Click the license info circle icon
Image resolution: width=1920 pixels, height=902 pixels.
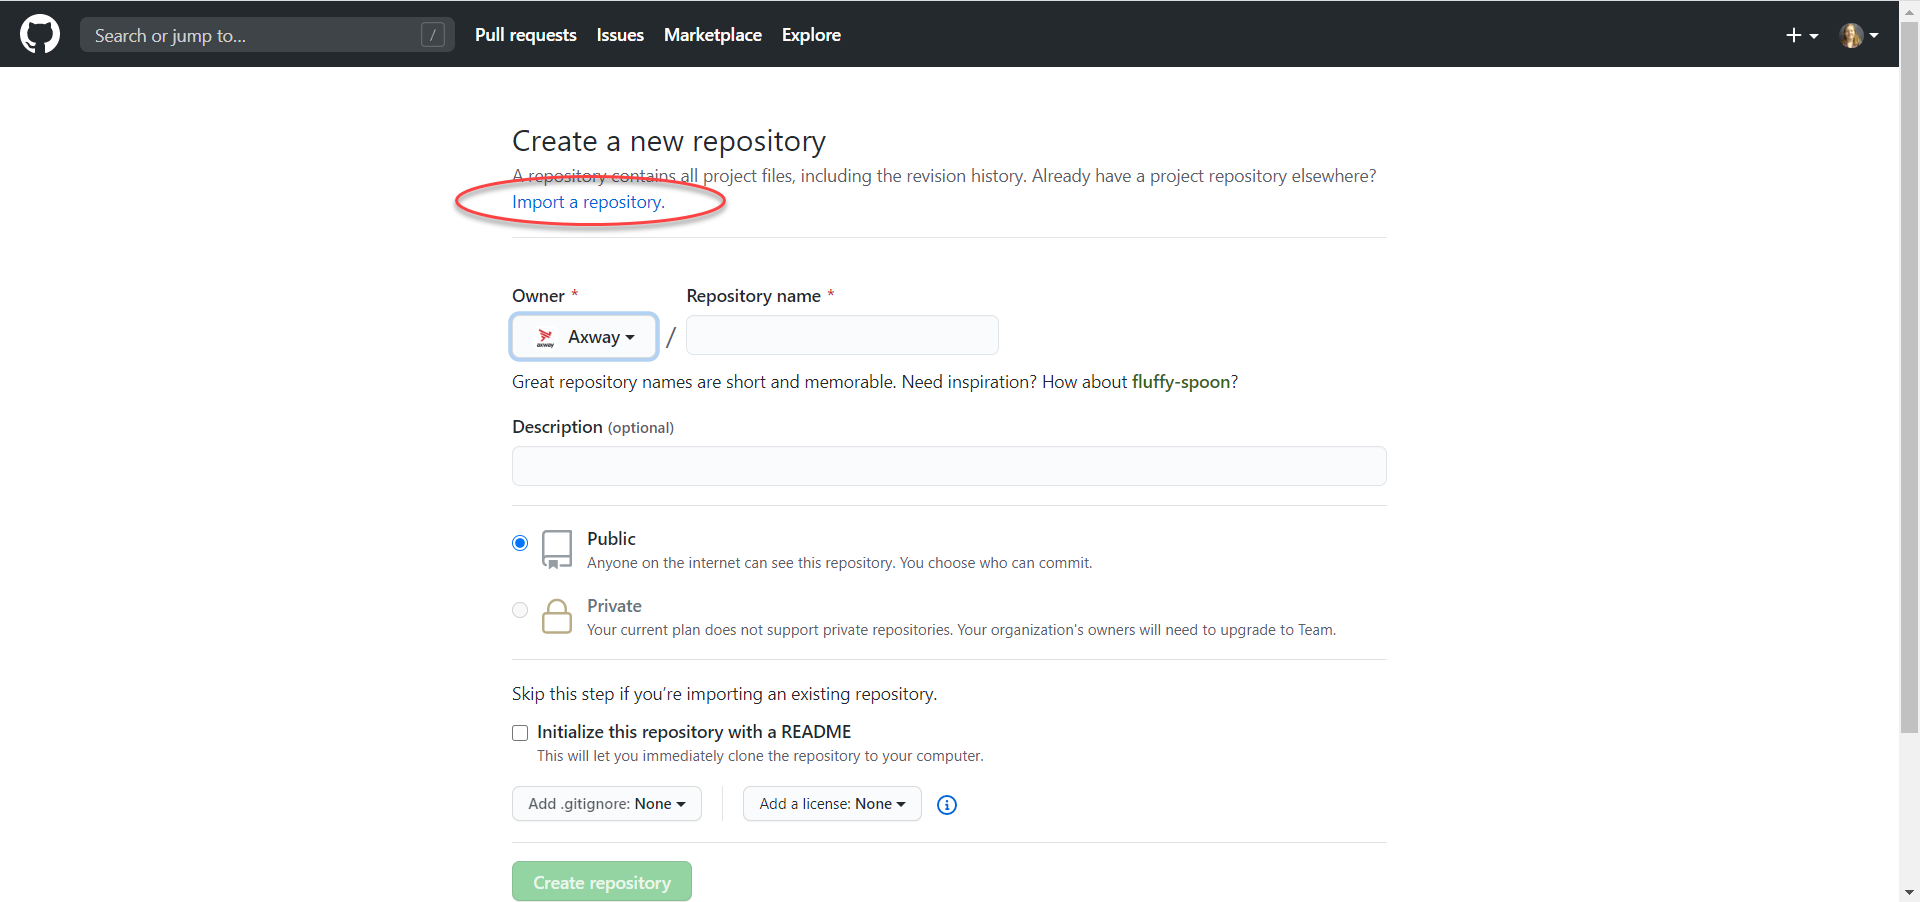[947, 805]
